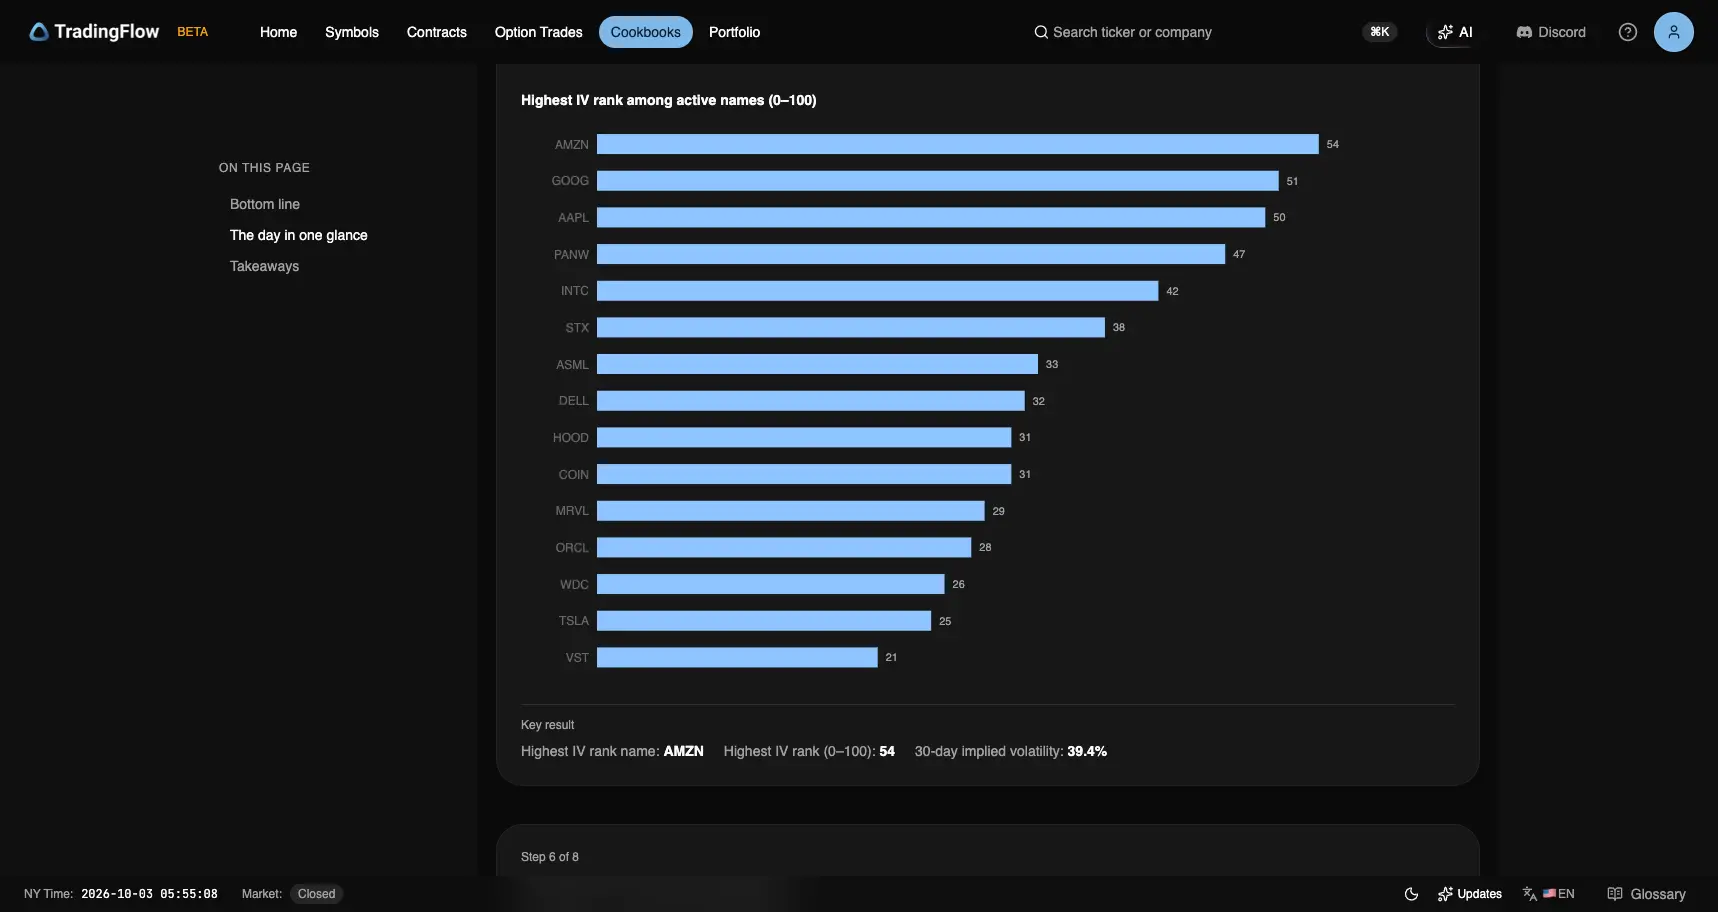Click the Step 6 of 8 label
This screenshot has width=1718, height=912.
pyautogui.click(x=550, y=857)
